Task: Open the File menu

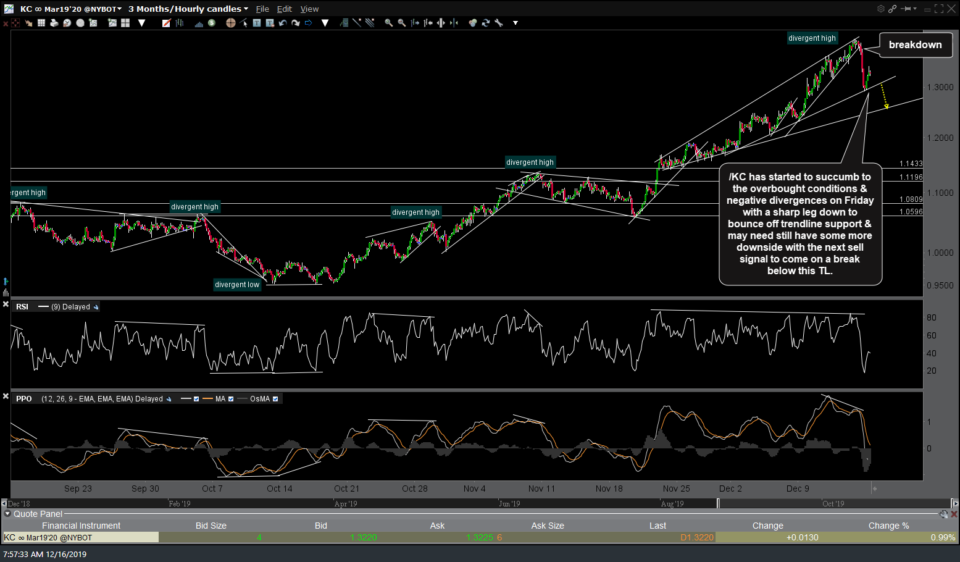Action: point(262,8)
